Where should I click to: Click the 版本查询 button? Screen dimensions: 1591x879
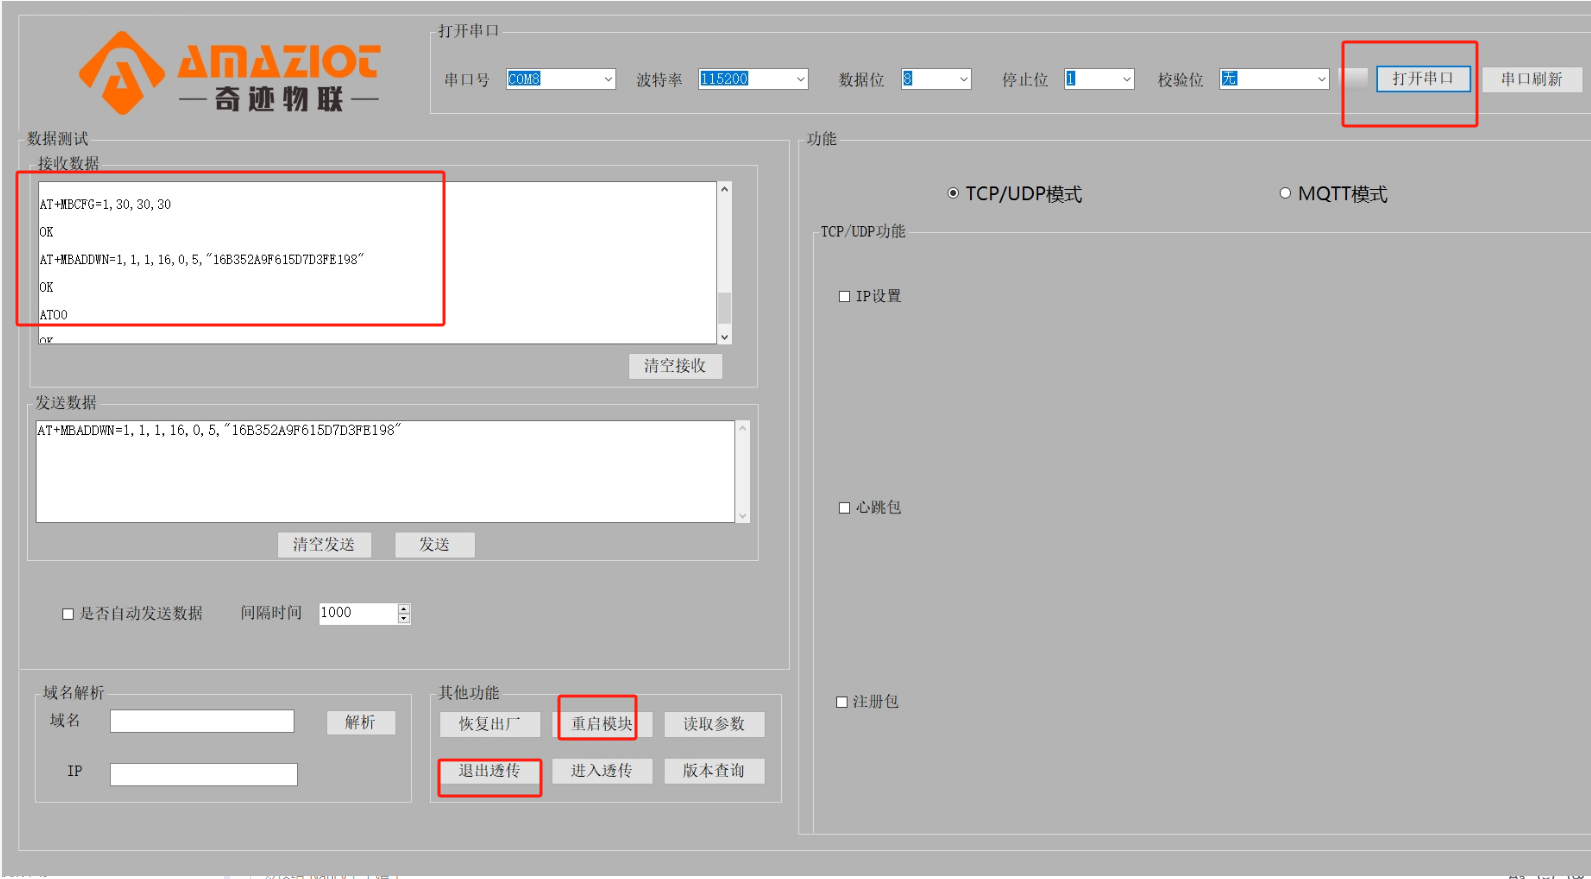(714, 771)
